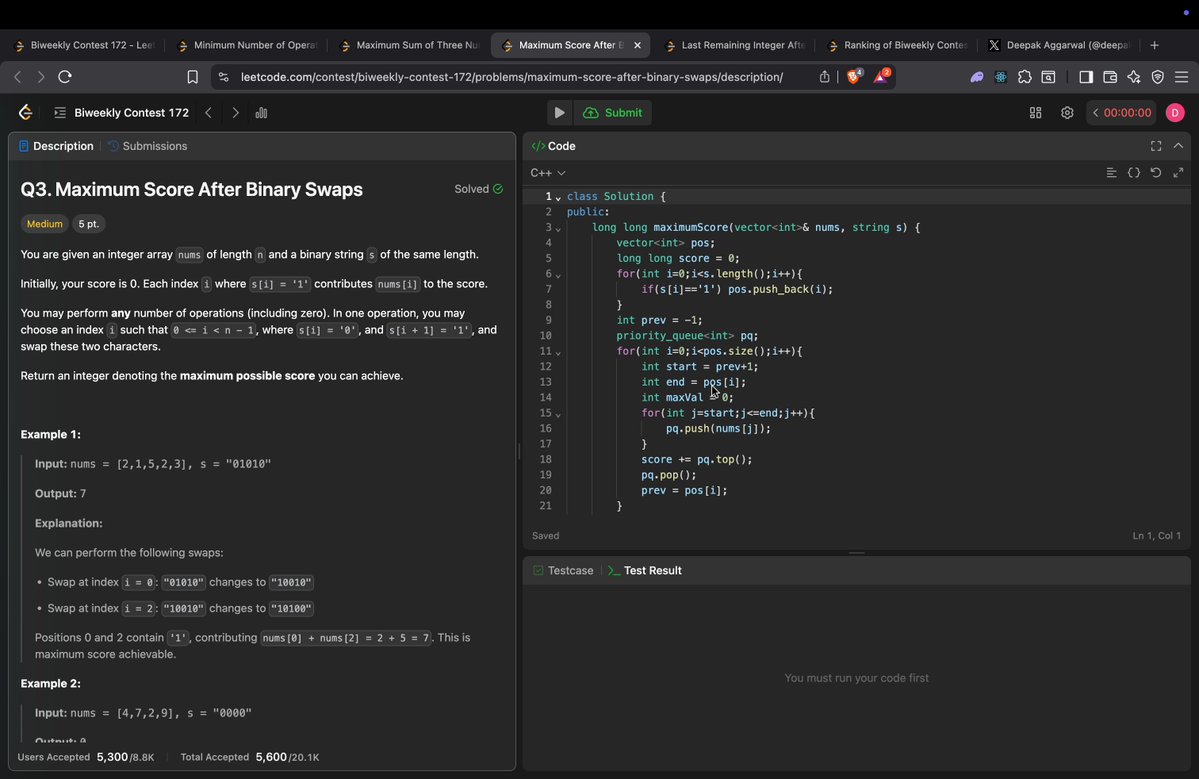
Task: Expand editor to full screen icon
Action: [1178, 173]
